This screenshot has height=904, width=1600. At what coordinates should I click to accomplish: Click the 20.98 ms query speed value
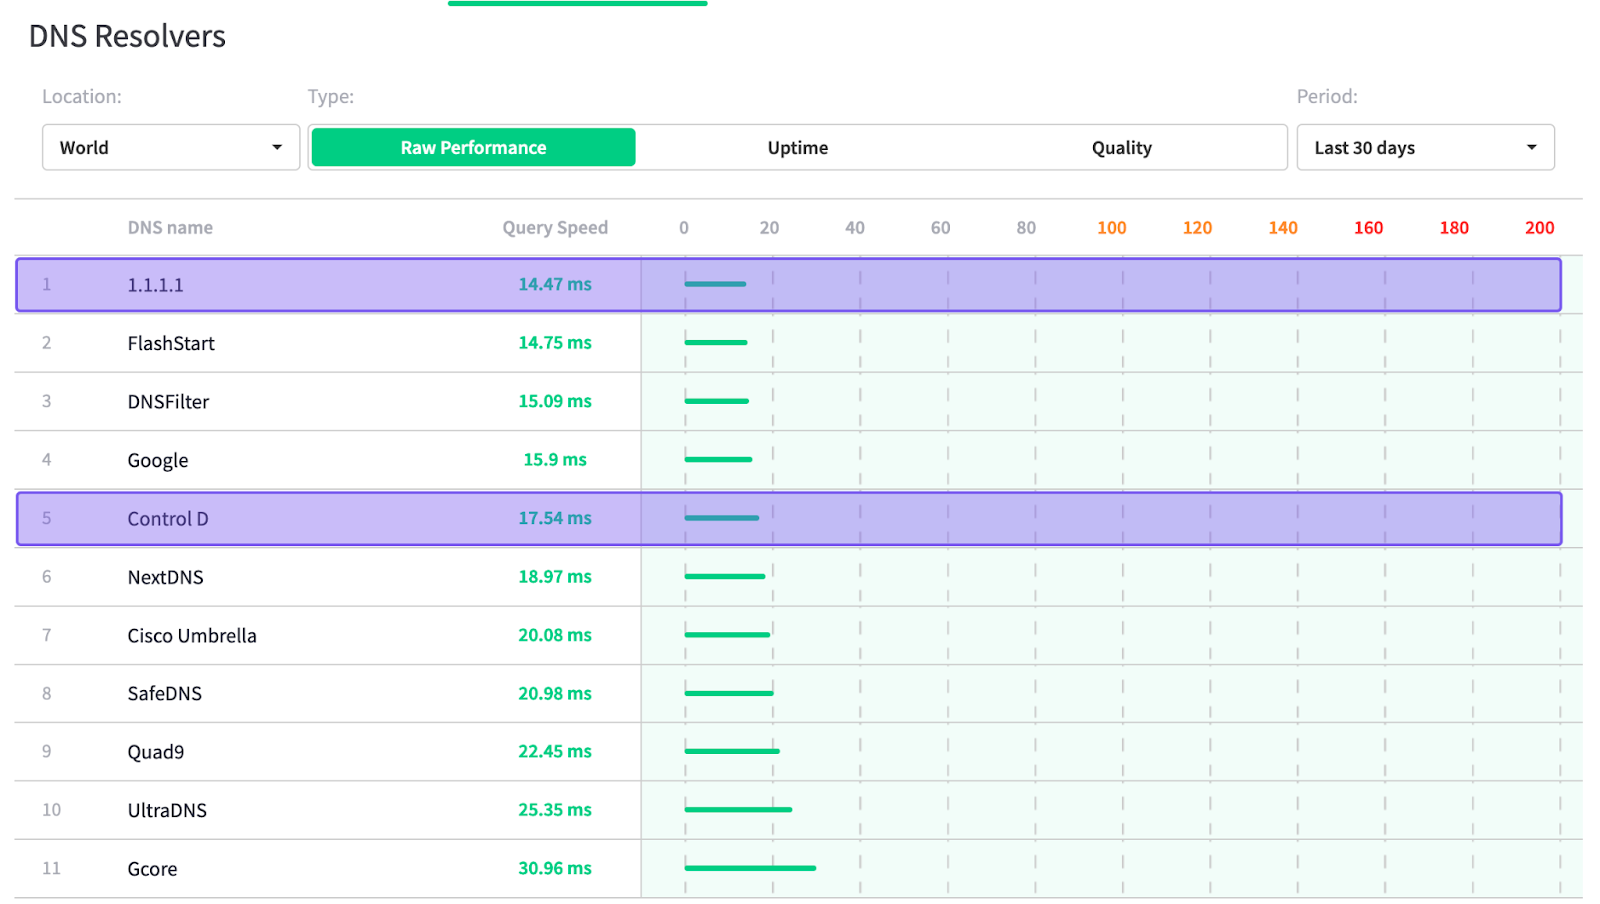click(x=555, y=693)
